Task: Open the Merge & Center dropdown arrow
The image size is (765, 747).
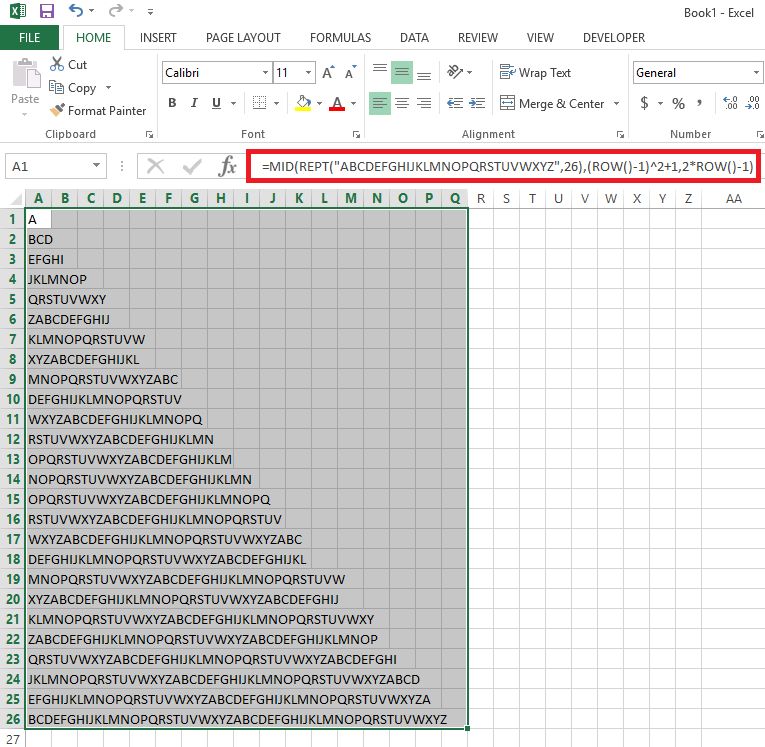Action: [617, 103]
